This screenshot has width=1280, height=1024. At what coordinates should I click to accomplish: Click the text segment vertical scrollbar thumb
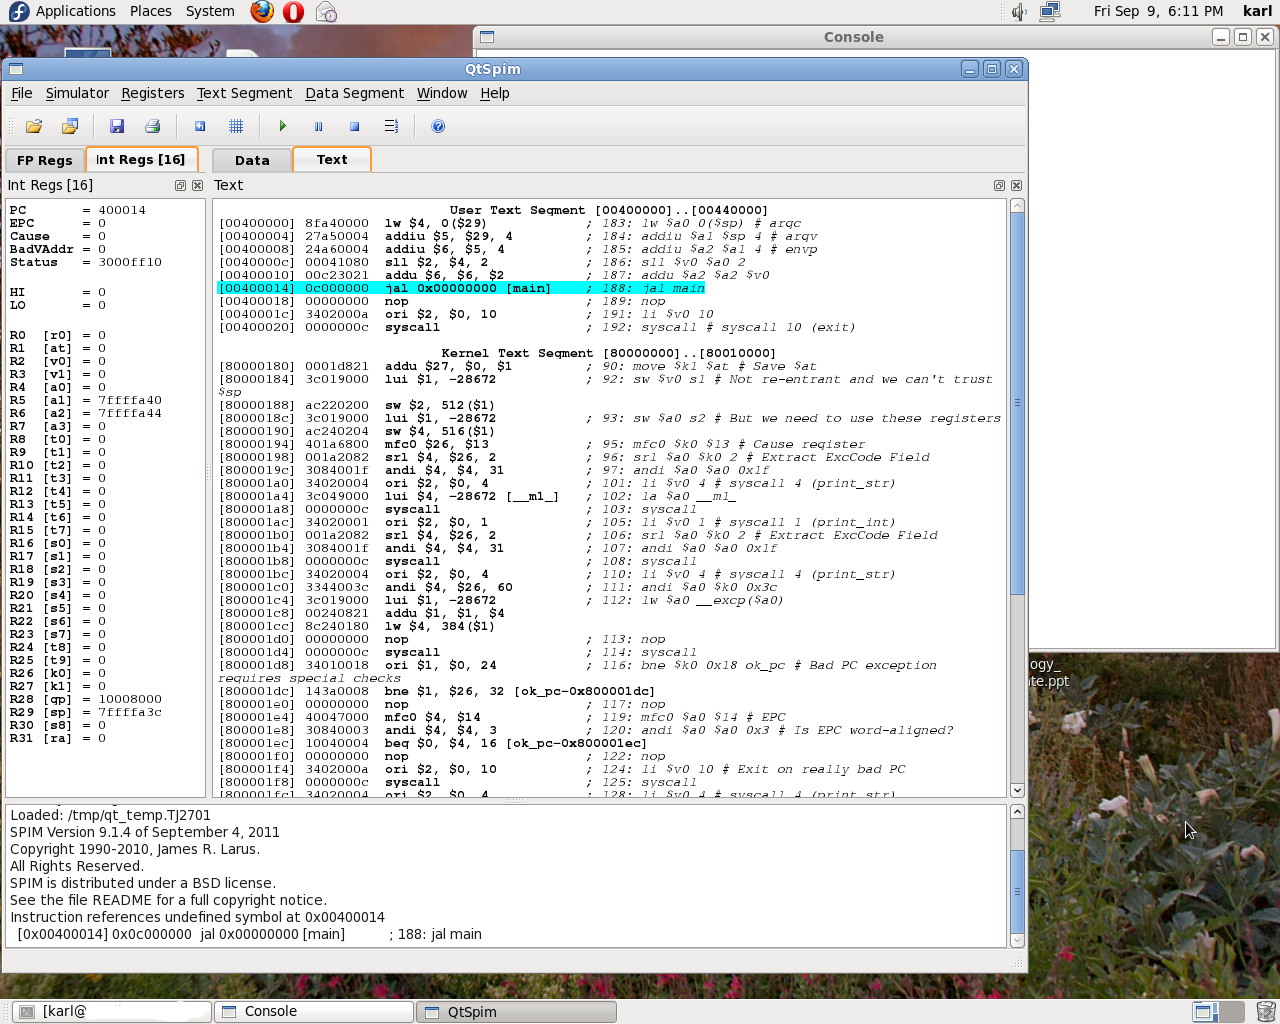pyautogui.click(x=1017, y=403)
